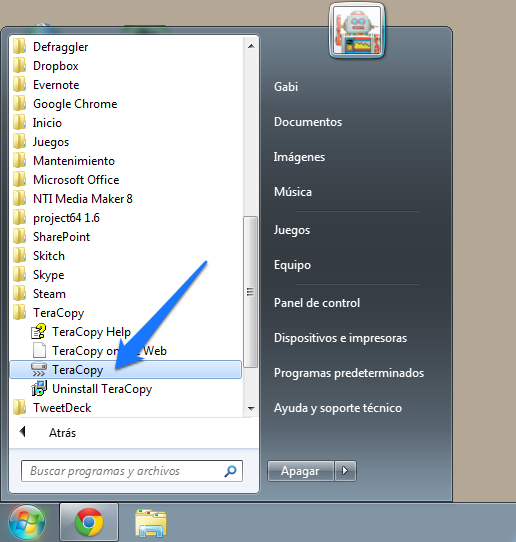Click the NTI Media Maker 8 folder icon

19,198
